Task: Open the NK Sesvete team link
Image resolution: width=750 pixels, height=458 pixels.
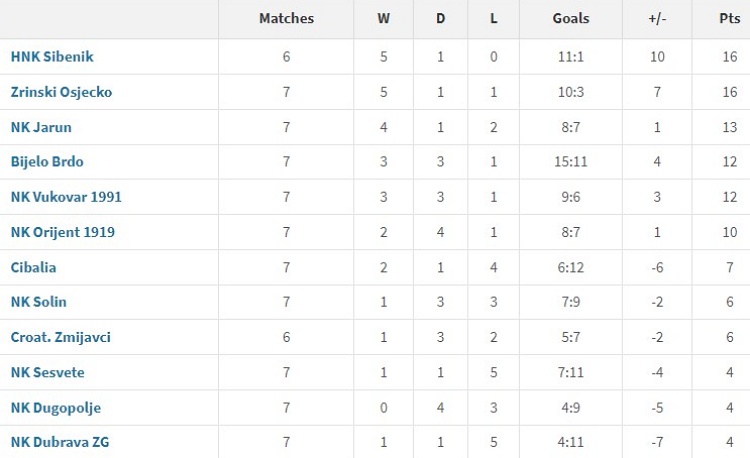Action: pos(47,372)
